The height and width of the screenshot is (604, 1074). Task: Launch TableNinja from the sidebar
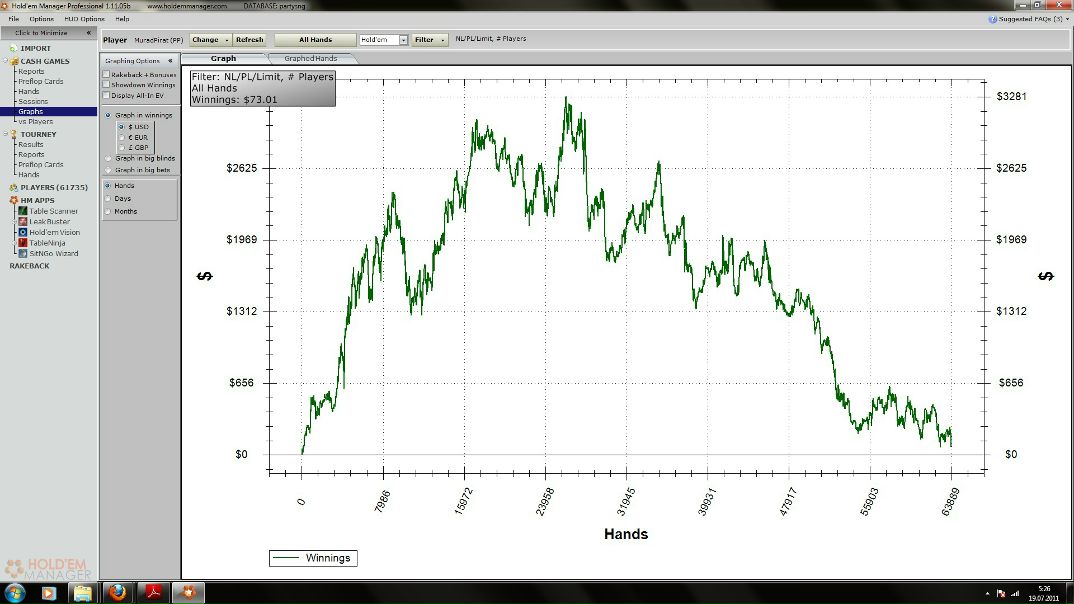tap(21, 243)
